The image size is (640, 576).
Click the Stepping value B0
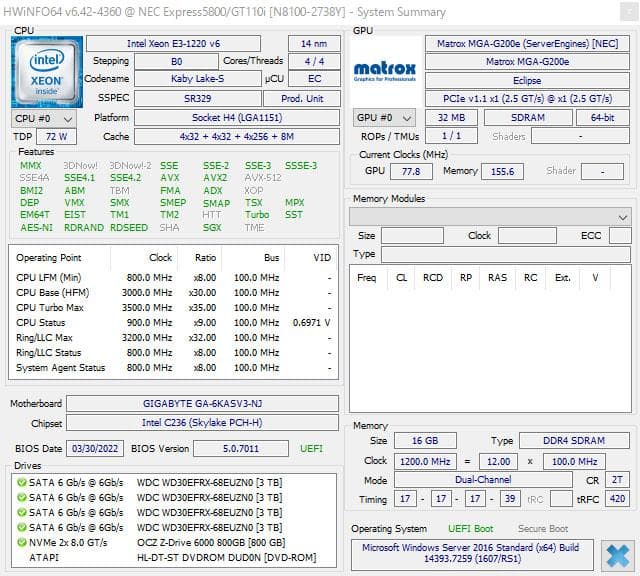(176, 62)
